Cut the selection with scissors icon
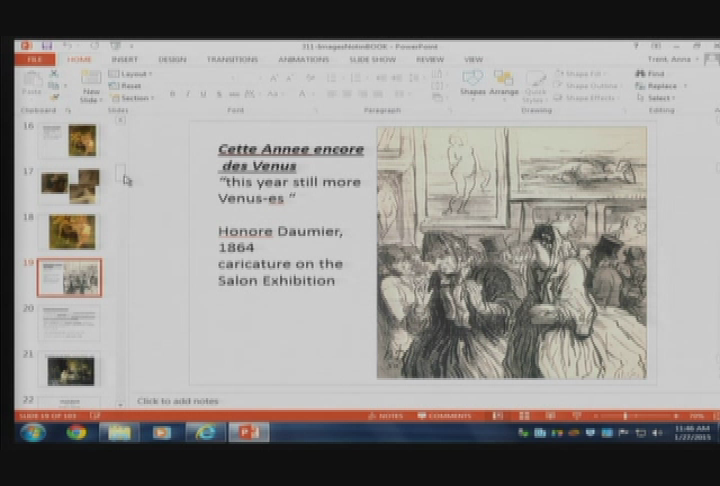 click(x=54, y=73)
